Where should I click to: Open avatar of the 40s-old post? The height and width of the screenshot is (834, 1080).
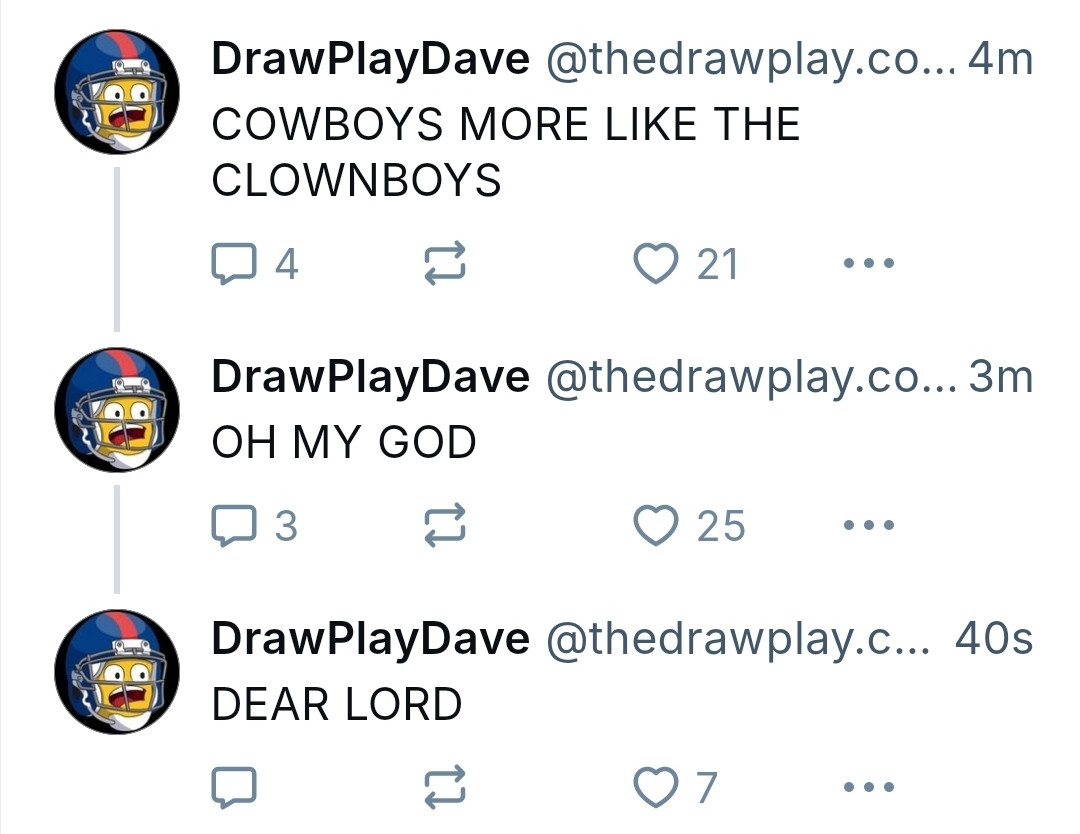pos(117,671)
